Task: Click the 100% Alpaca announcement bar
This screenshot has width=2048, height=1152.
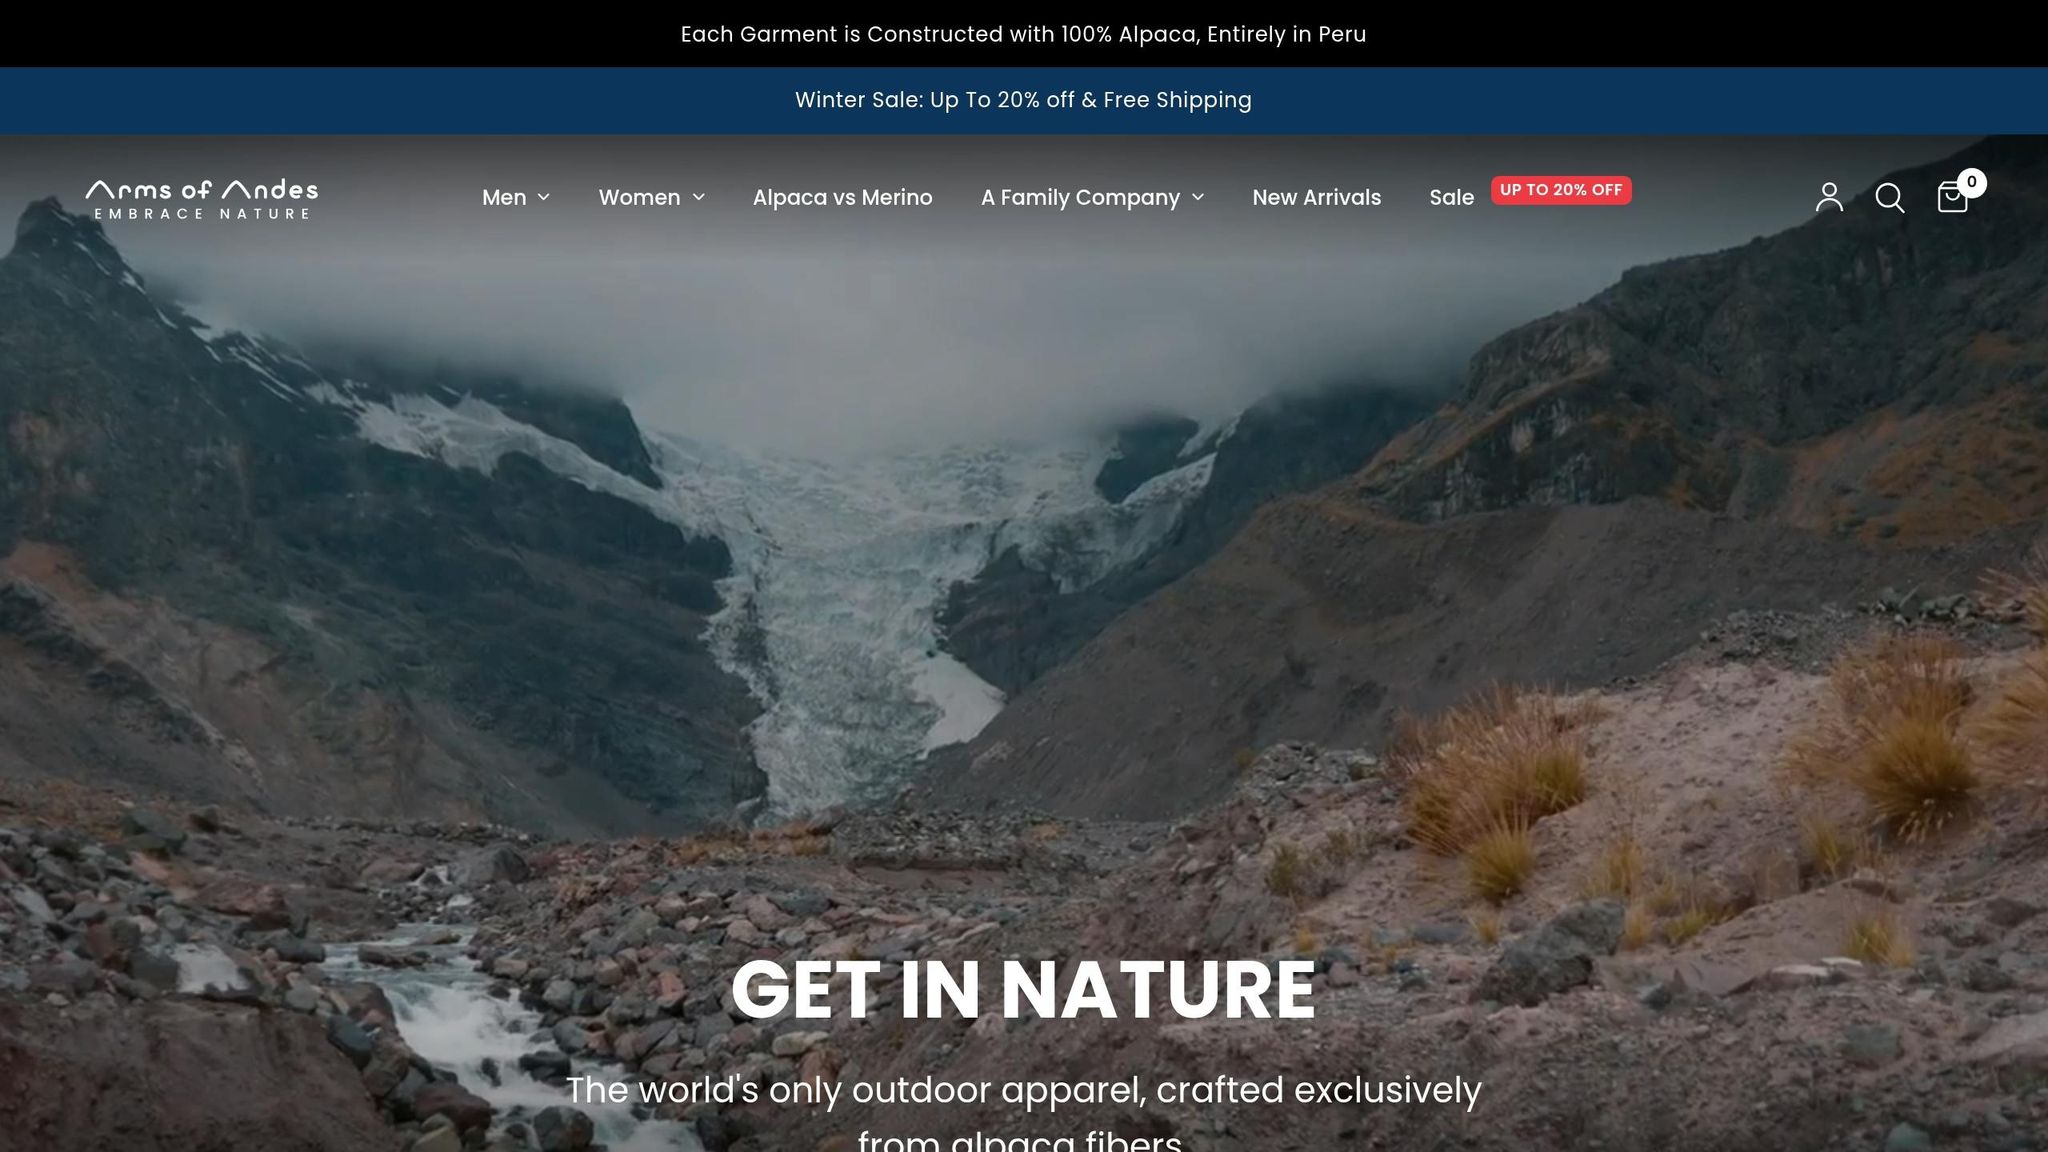Action: pos(1024,34)
